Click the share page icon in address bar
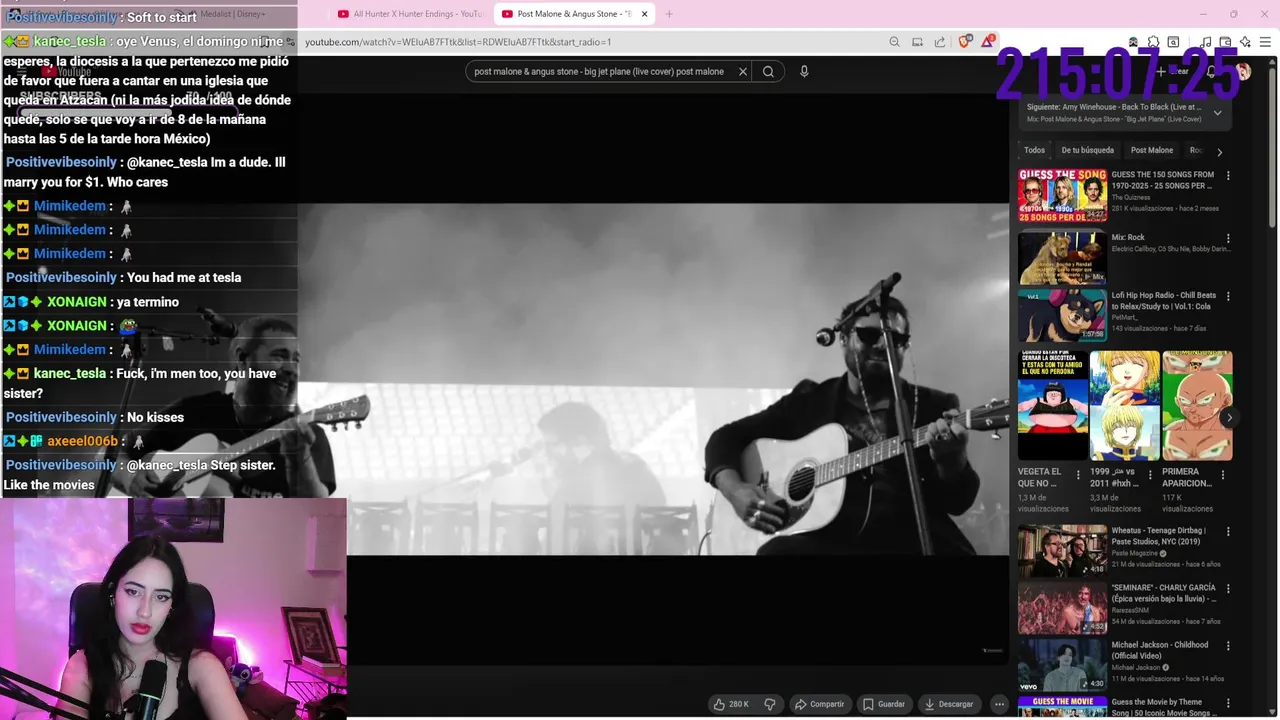 click(x=940, y=42)
